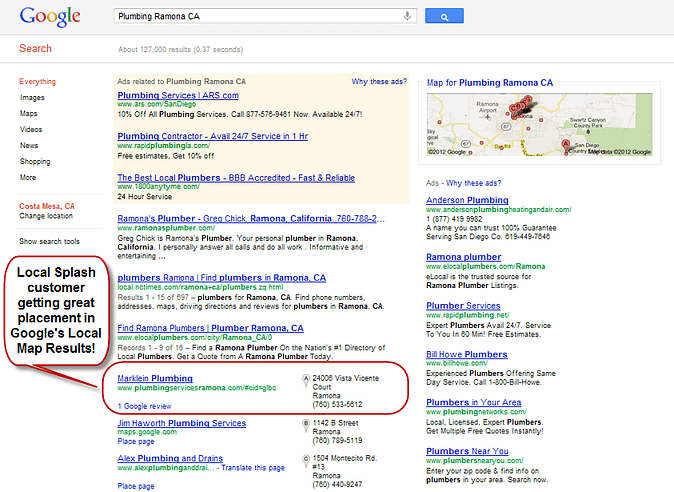Click Place page under Alex Plumbing and Drains

(136, 486)
